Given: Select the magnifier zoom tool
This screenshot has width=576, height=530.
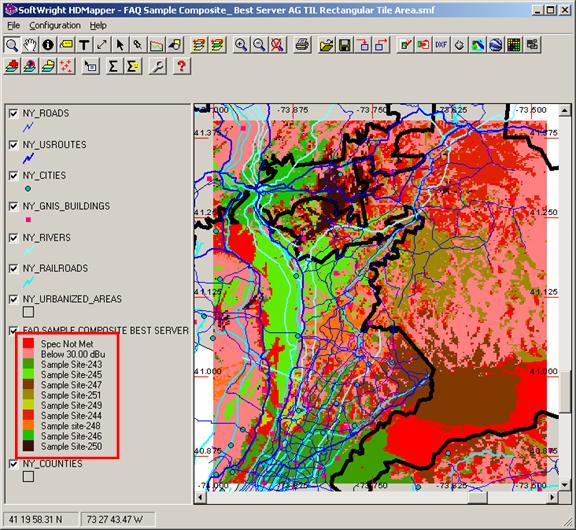Looking at the screenshot, I should [x=12, y=45].
